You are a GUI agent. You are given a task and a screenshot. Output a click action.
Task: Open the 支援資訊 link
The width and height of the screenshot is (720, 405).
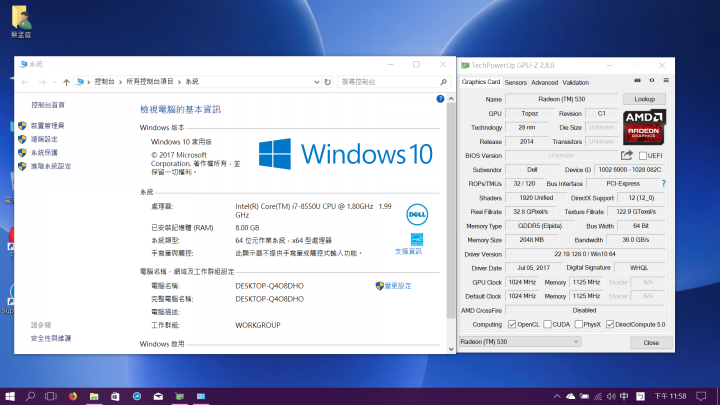click(408, 251)
